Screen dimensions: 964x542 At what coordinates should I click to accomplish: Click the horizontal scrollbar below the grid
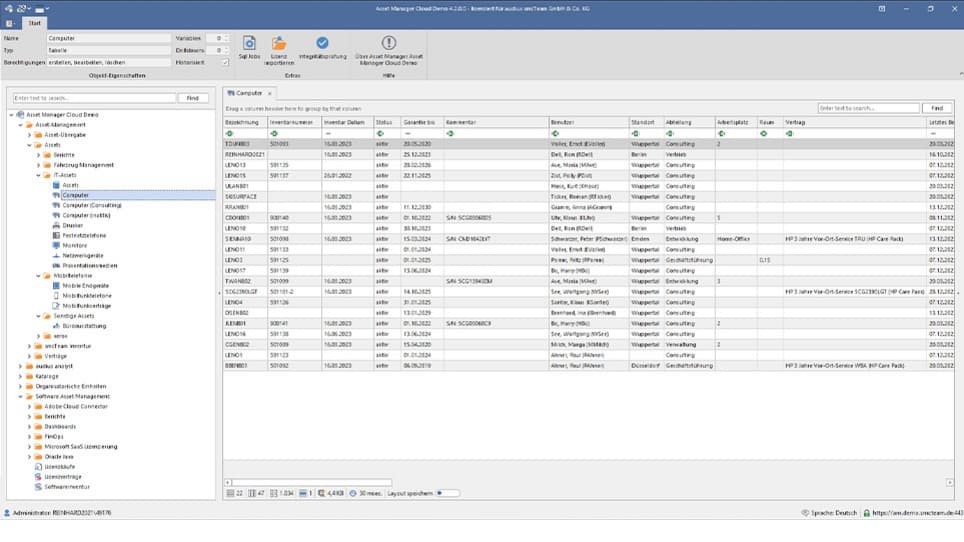click(312, 482)
